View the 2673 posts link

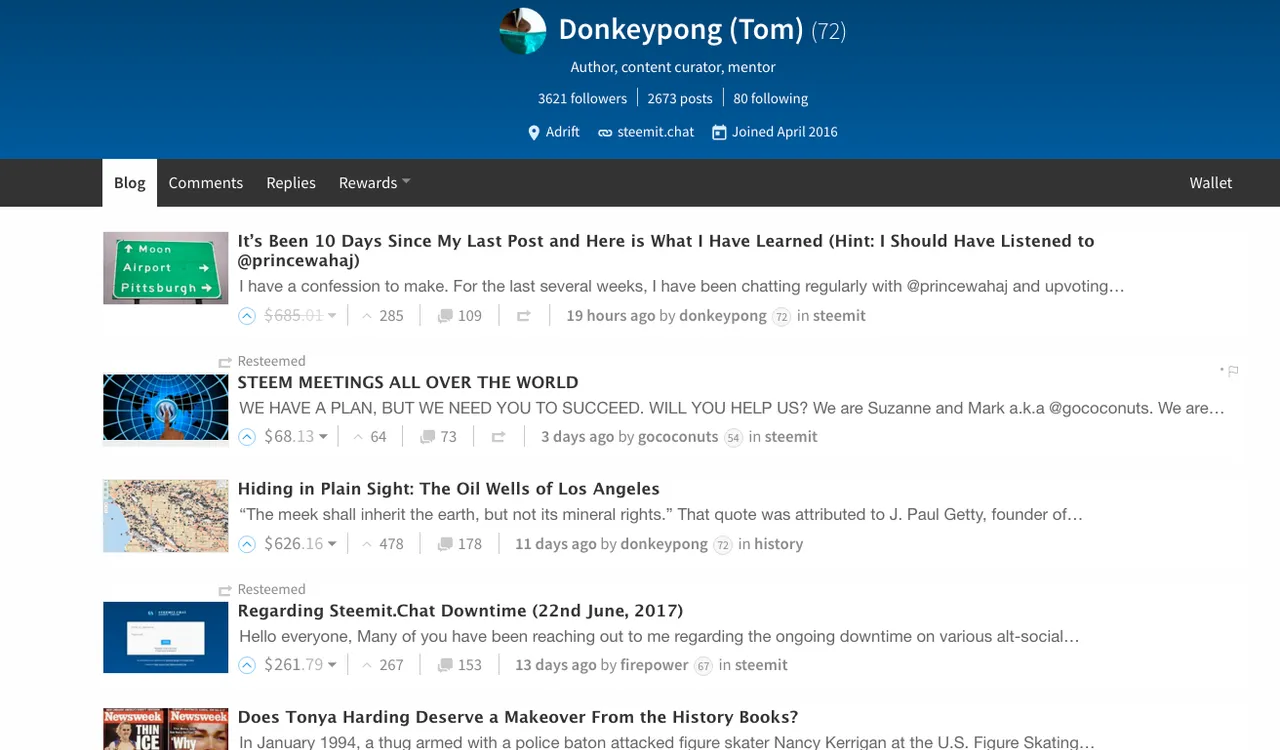(x=680, y=98)
